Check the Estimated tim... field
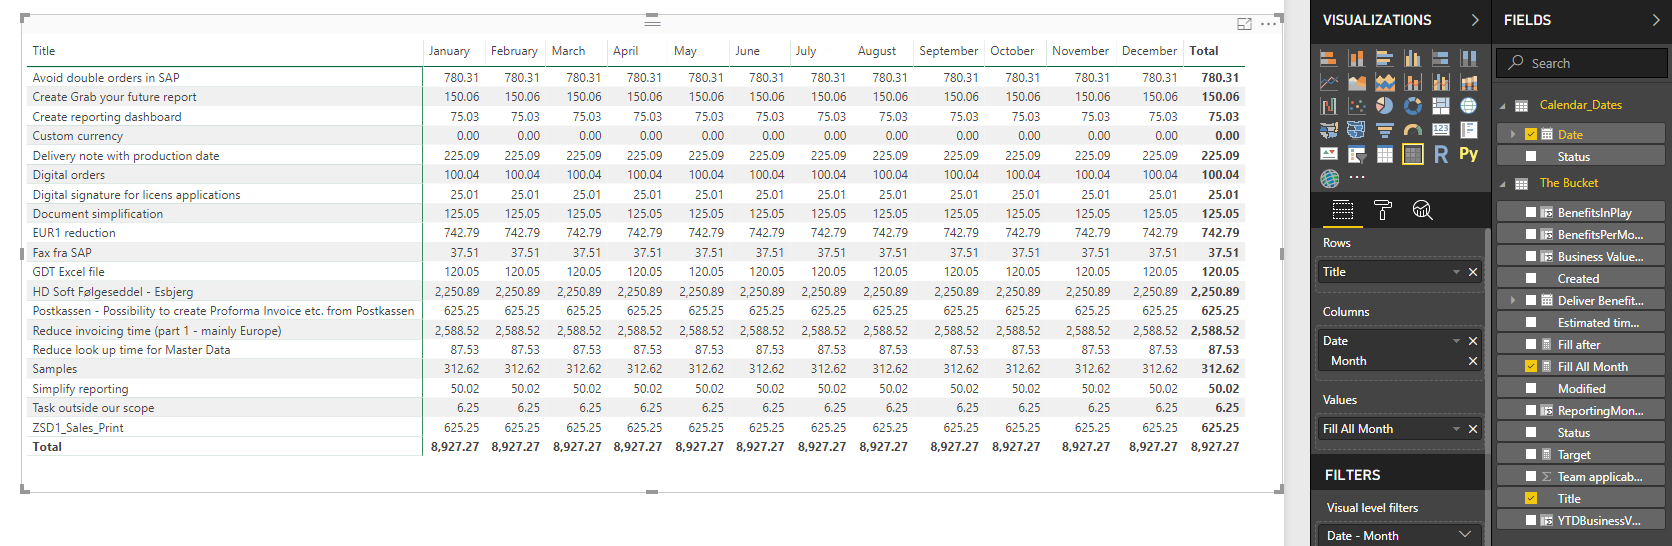The image size is (1672, 546). point(1531,322)
